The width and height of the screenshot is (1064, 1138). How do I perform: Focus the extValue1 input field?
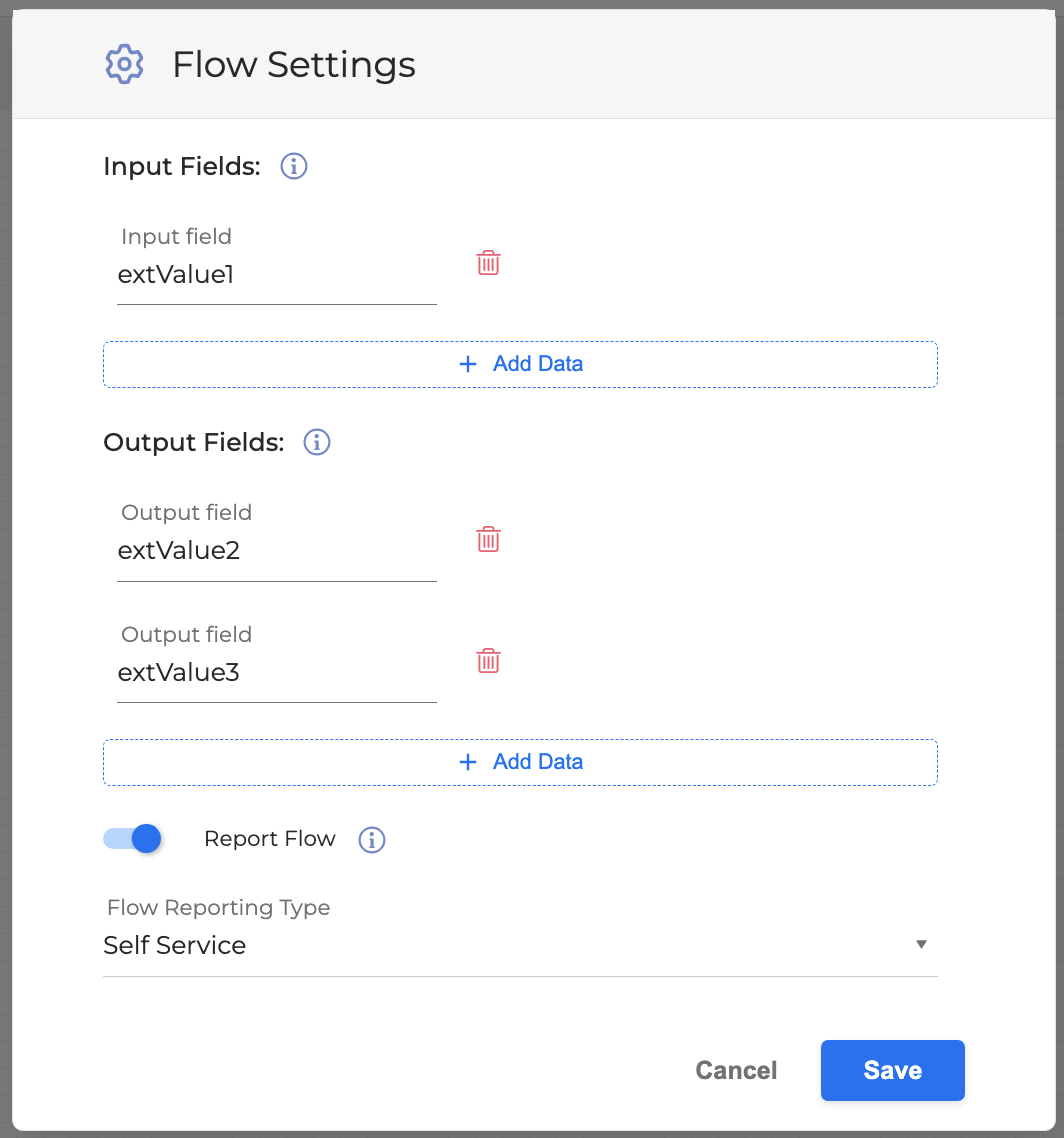[x=276, y=275]
